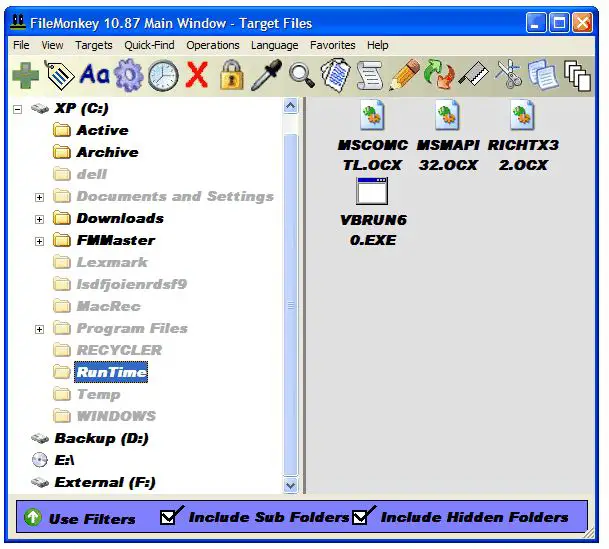Select the Backup (D:) drive
This screenshot has height=549, width=609.
[x=101, y=438]
